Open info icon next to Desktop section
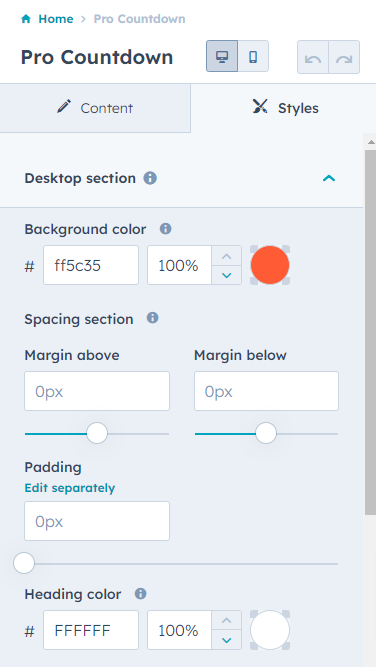Viewport: 376px width, 667px height. [x=150, y=178]
